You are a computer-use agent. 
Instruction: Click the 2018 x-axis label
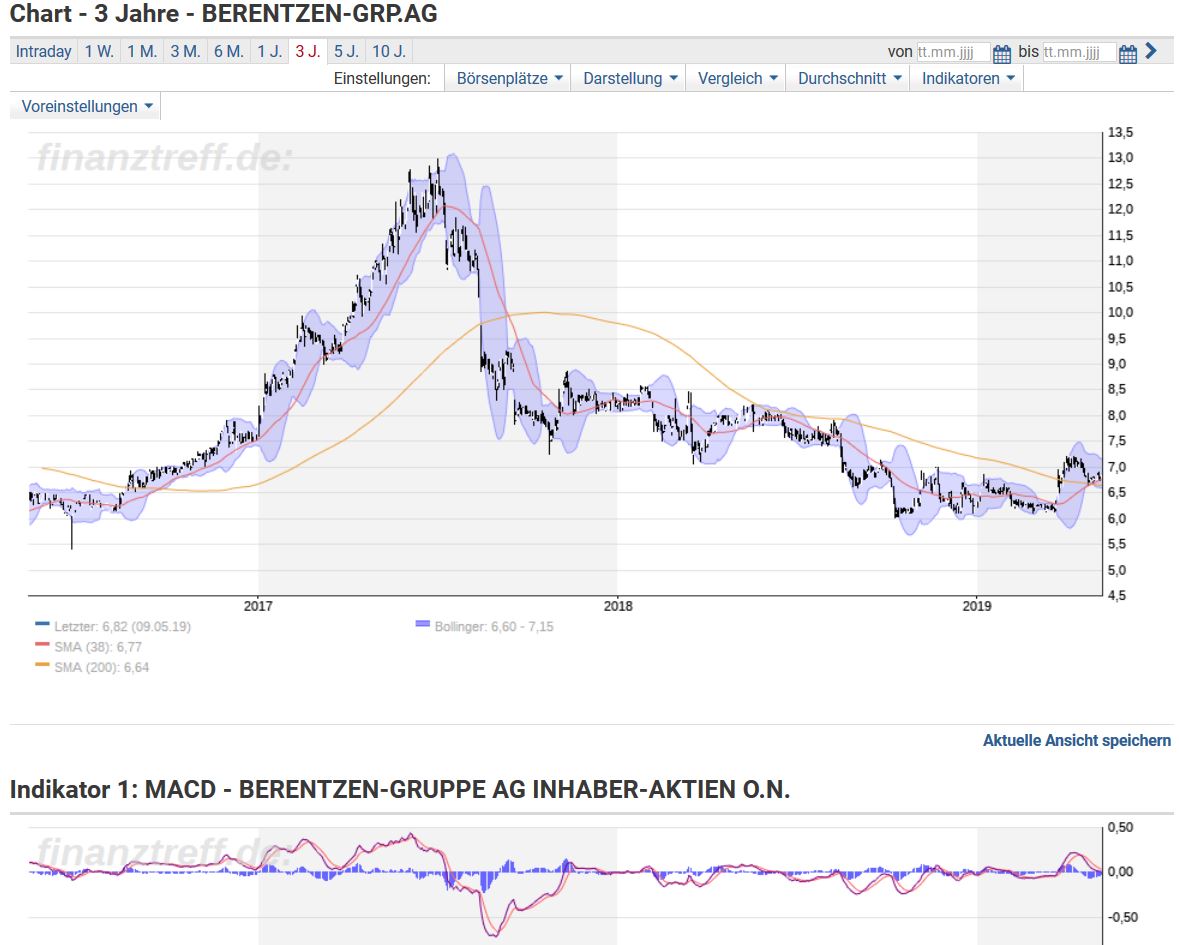click(x=618, y=606)
